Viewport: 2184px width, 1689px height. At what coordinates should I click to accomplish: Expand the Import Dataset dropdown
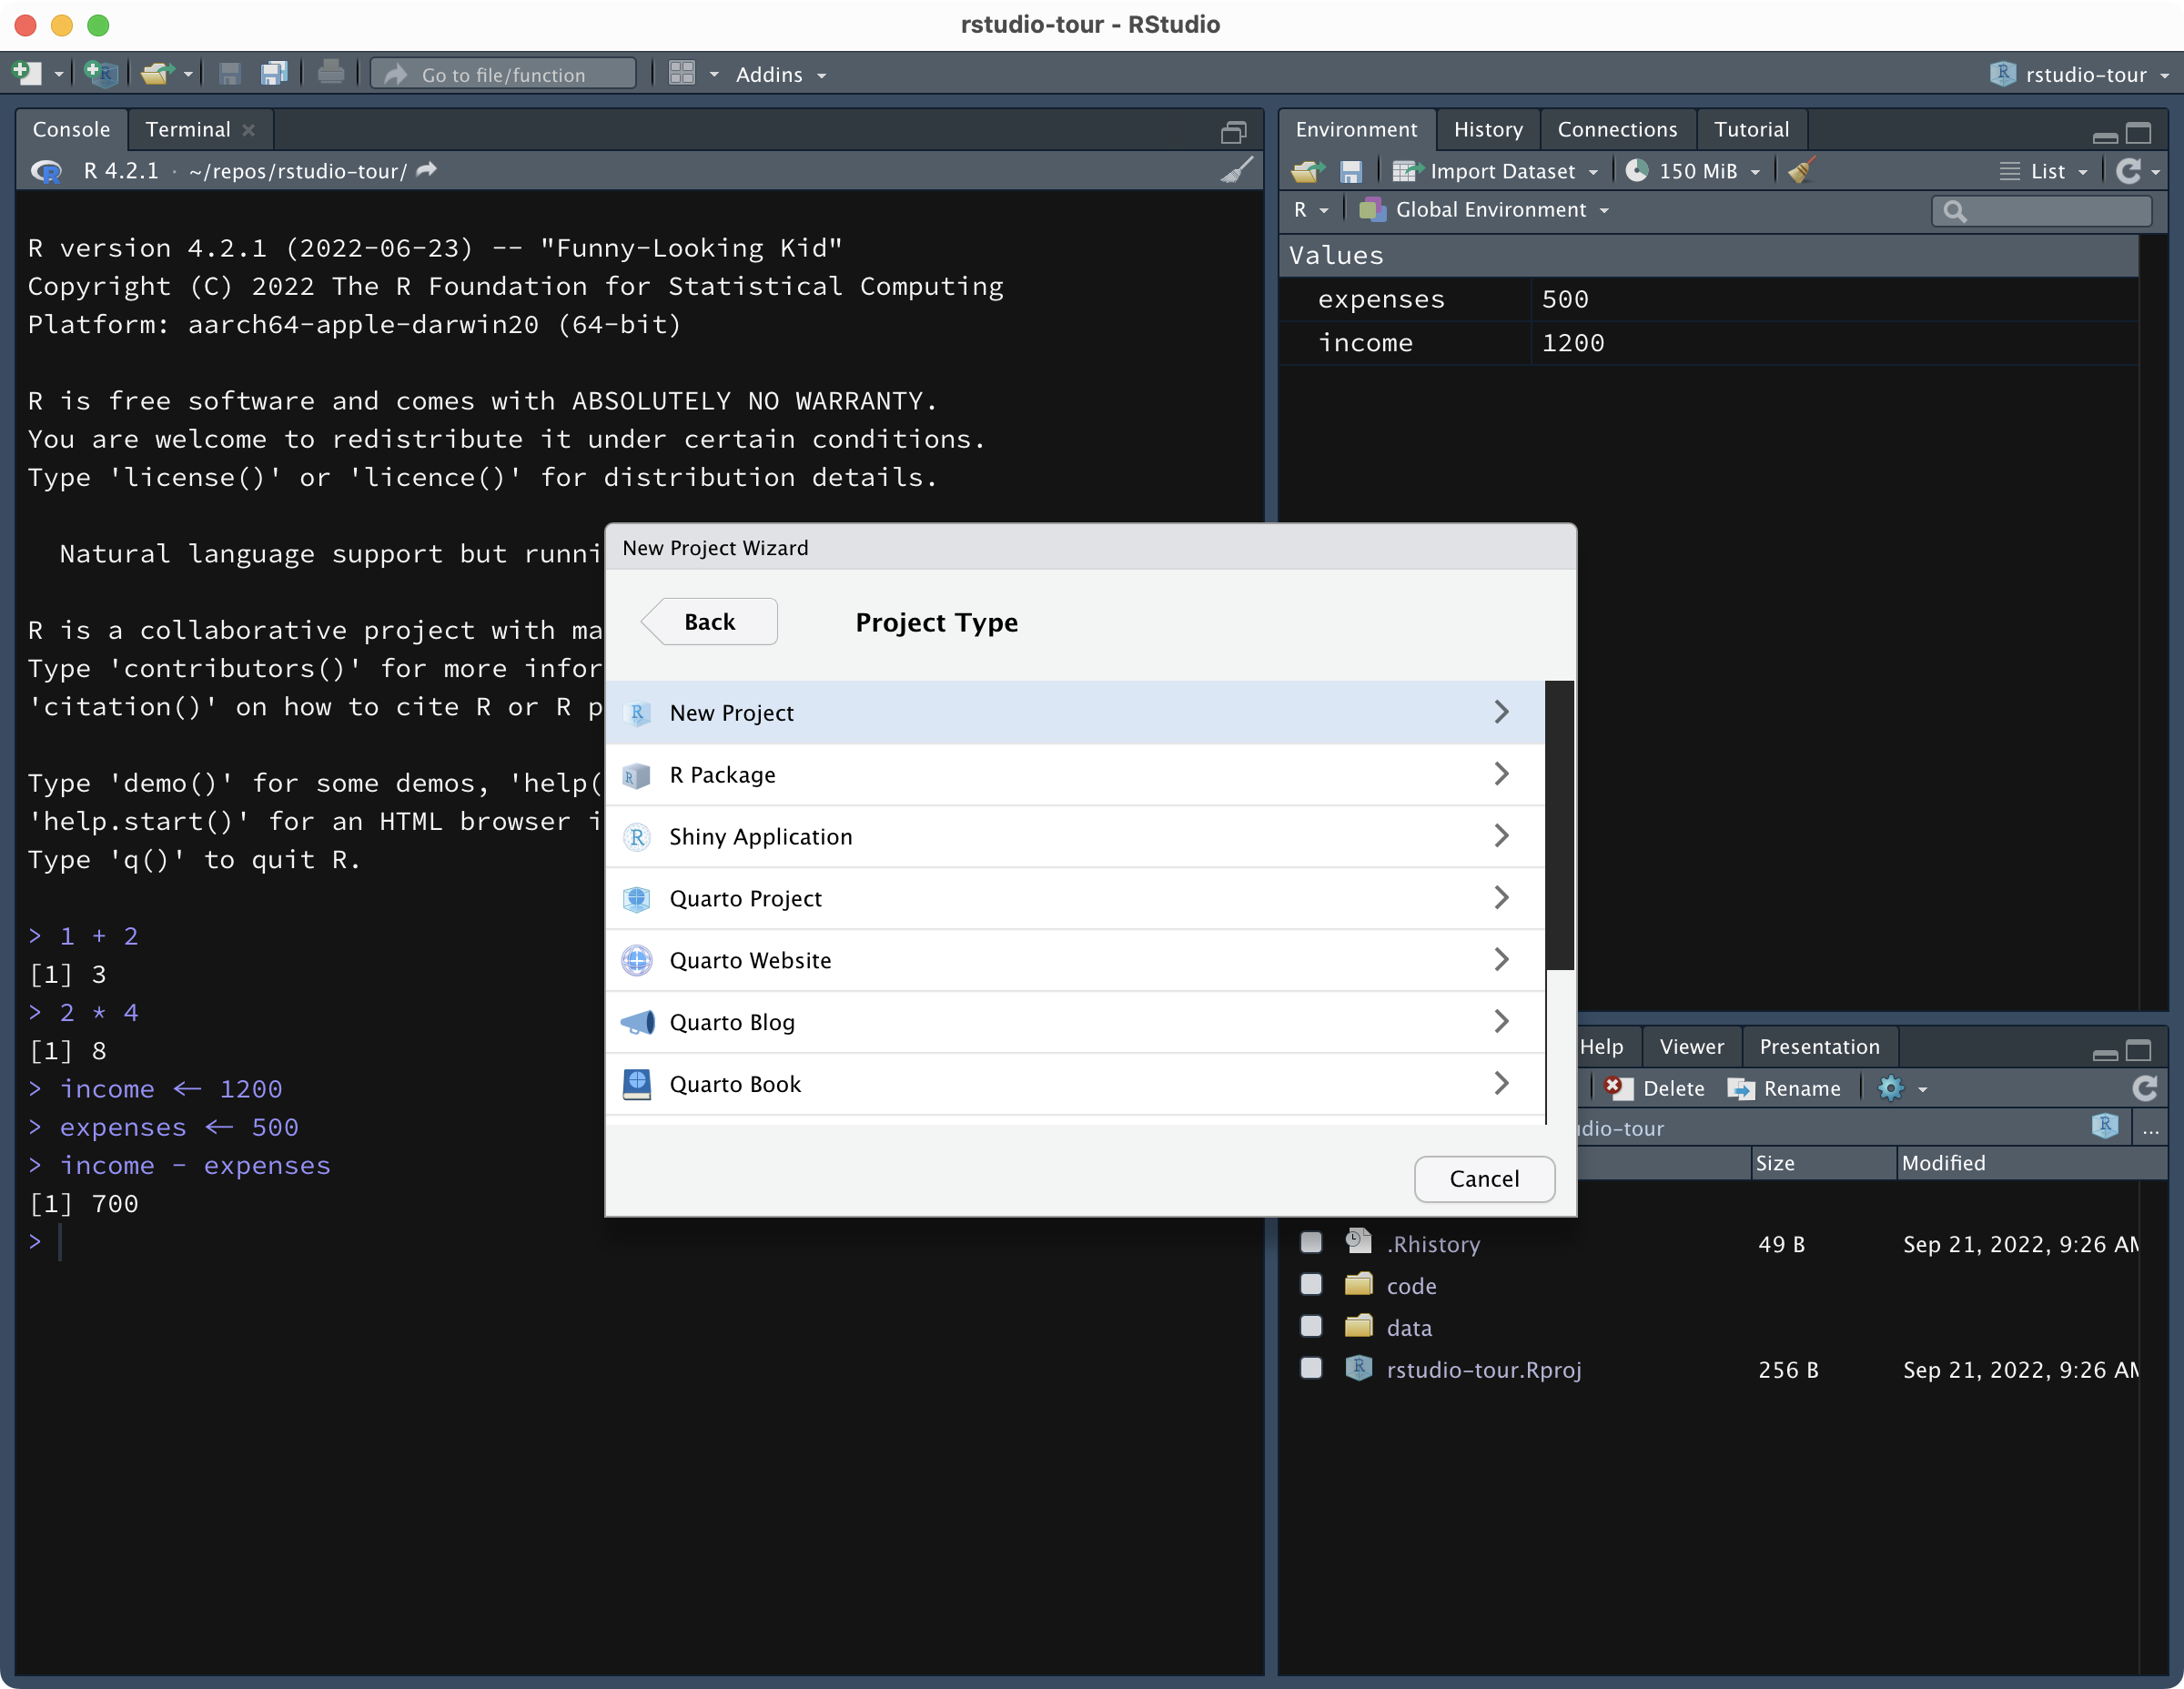tap(1495, 171)
